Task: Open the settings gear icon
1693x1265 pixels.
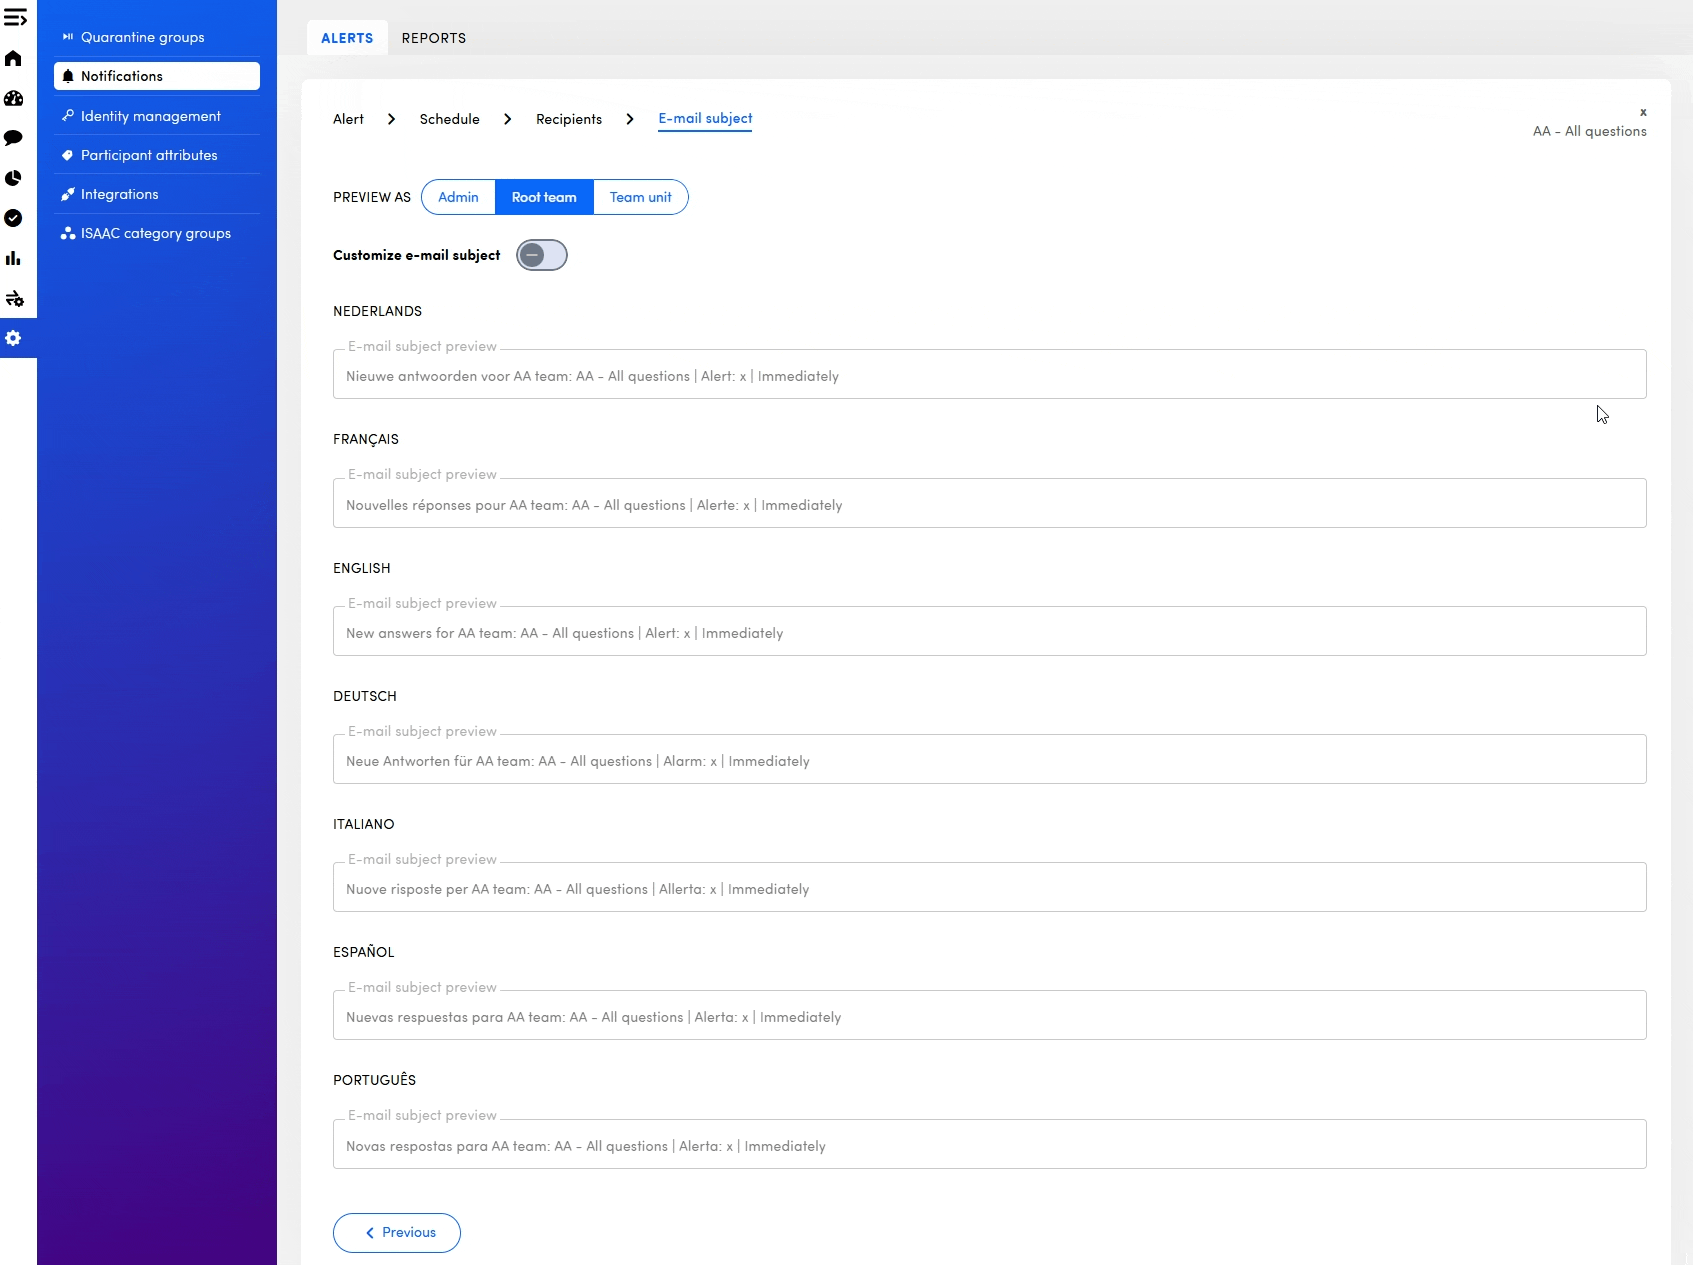Action: [13, 338]
